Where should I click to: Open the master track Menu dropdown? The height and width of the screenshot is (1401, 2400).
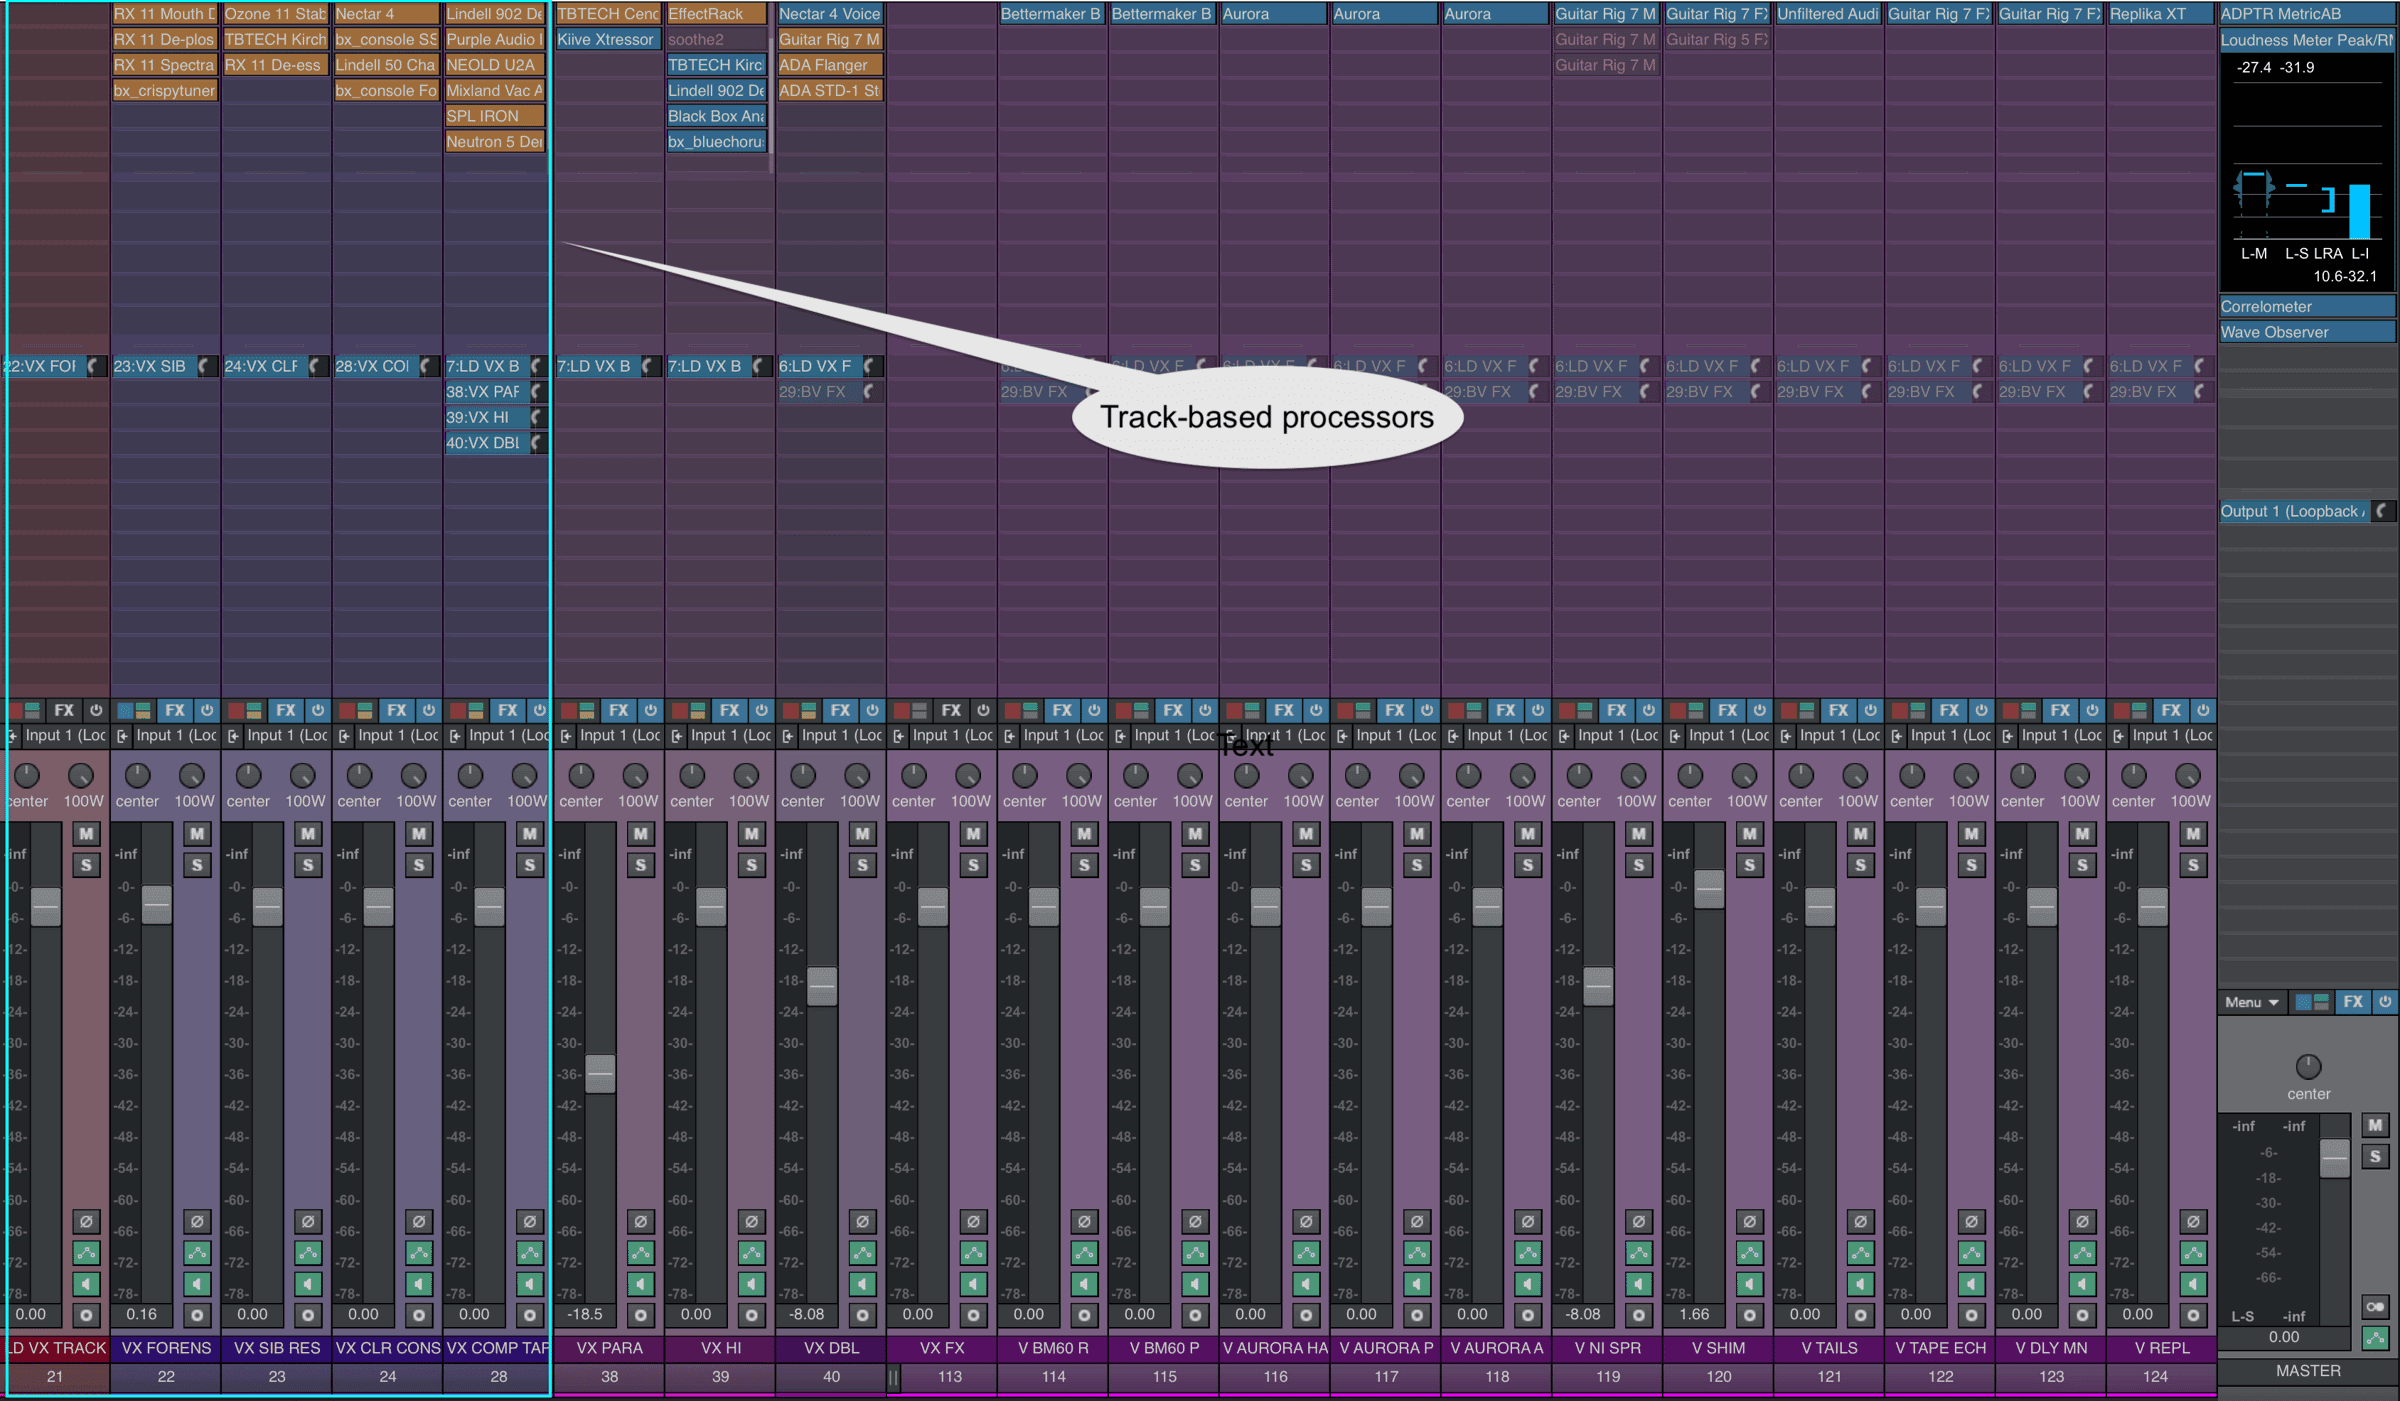(2251, 1002)
